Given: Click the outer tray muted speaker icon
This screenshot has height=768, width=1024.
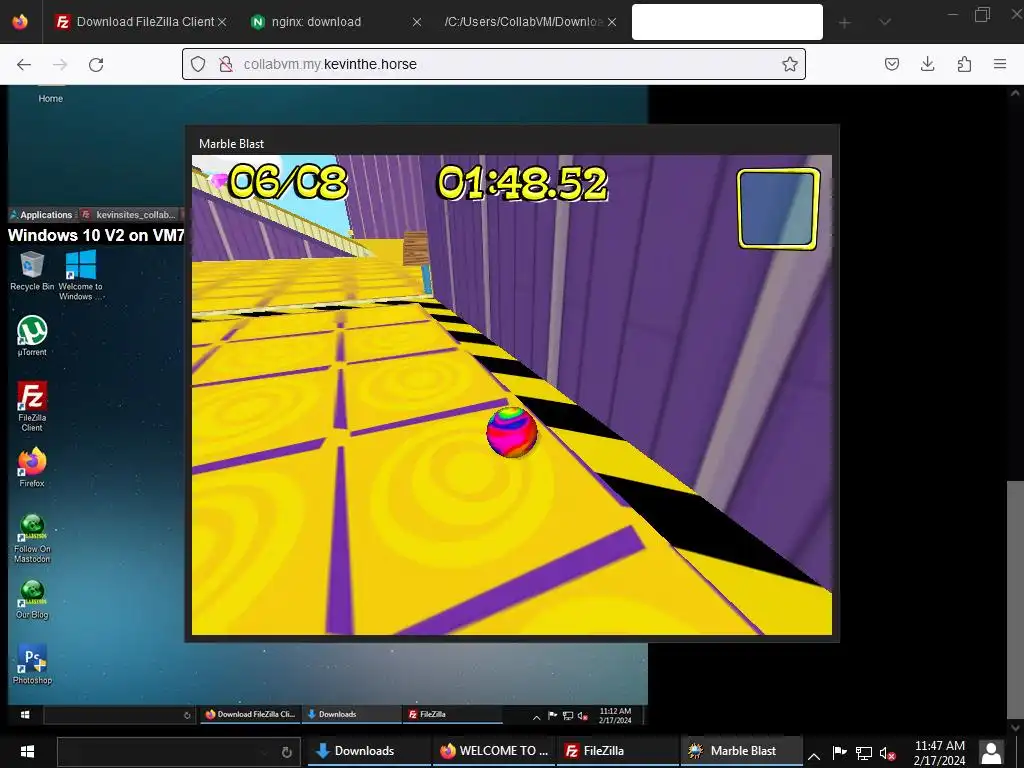Looking at the screenshot, I should tap(887, 753).
